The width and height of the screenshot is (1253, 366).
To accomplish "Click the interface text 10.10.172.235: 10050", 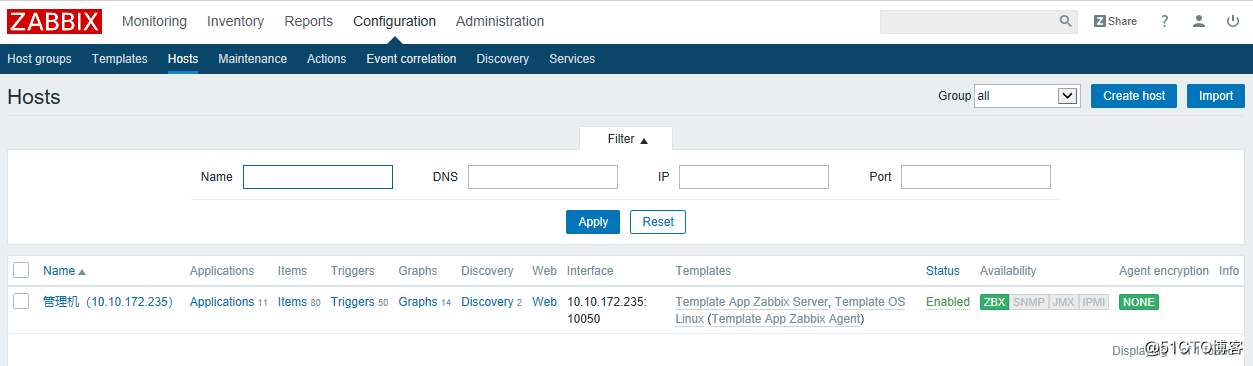I will point(607,310).
